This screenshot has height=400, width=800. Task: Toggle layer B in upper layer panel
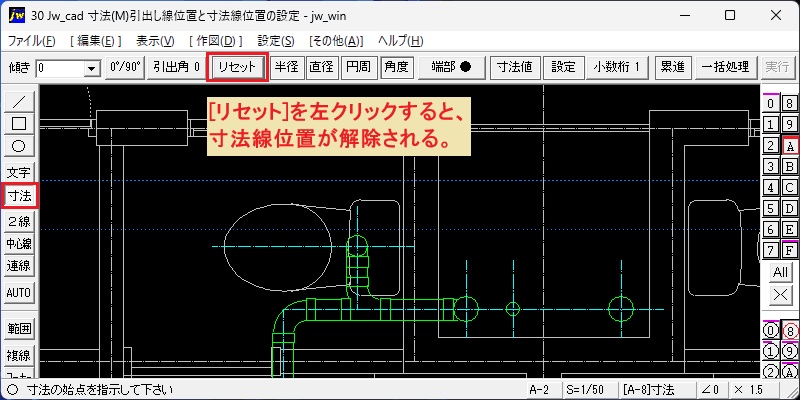790,166
